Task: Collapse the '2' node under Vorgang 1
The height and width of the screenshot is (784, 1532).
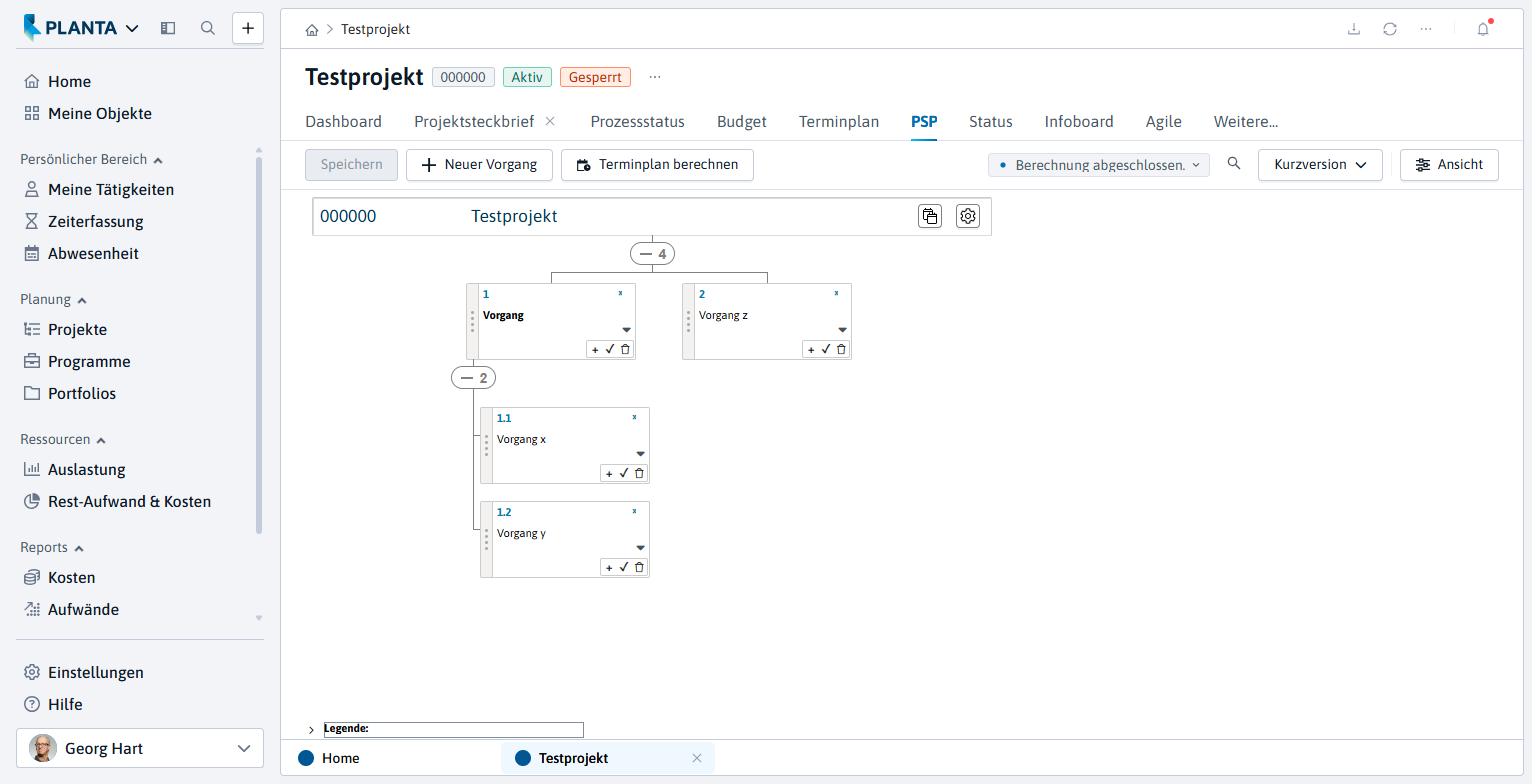Action: (474, 378)
